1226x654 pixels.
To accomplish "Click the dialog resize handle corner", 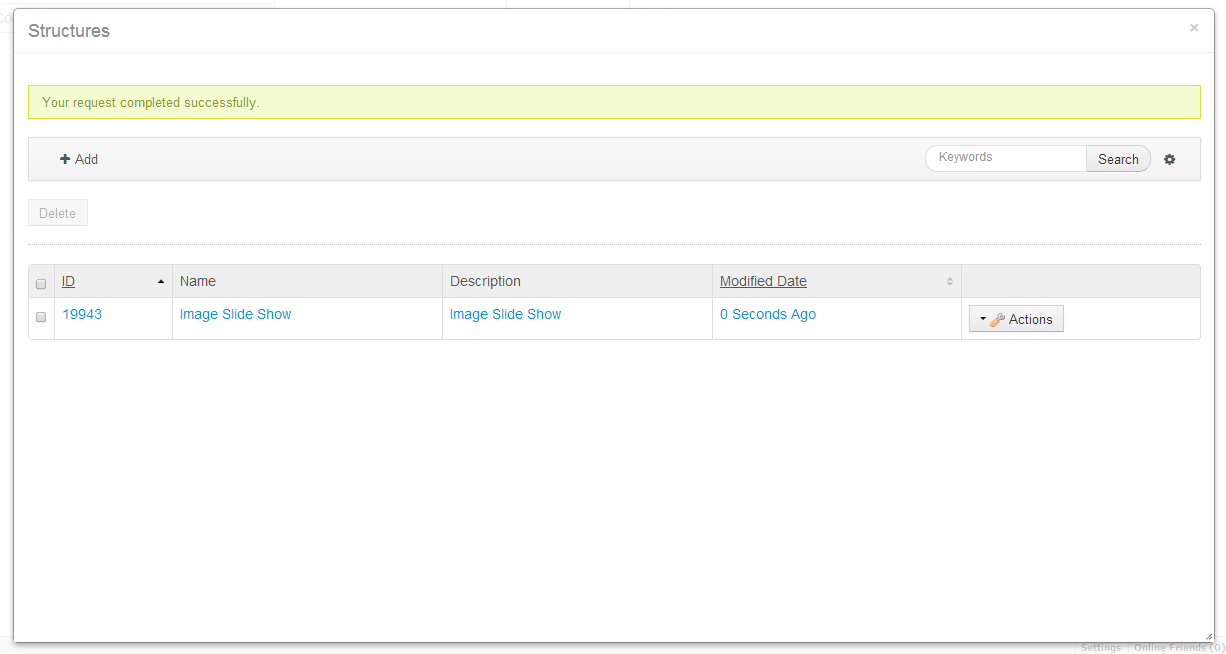I will tap(1208, 636).
